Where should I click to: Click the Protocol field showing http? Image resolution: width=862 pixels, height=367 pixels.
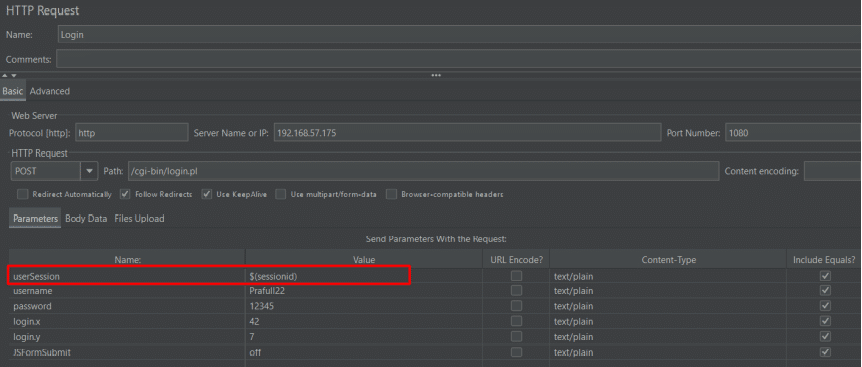(x=131, y=132)
